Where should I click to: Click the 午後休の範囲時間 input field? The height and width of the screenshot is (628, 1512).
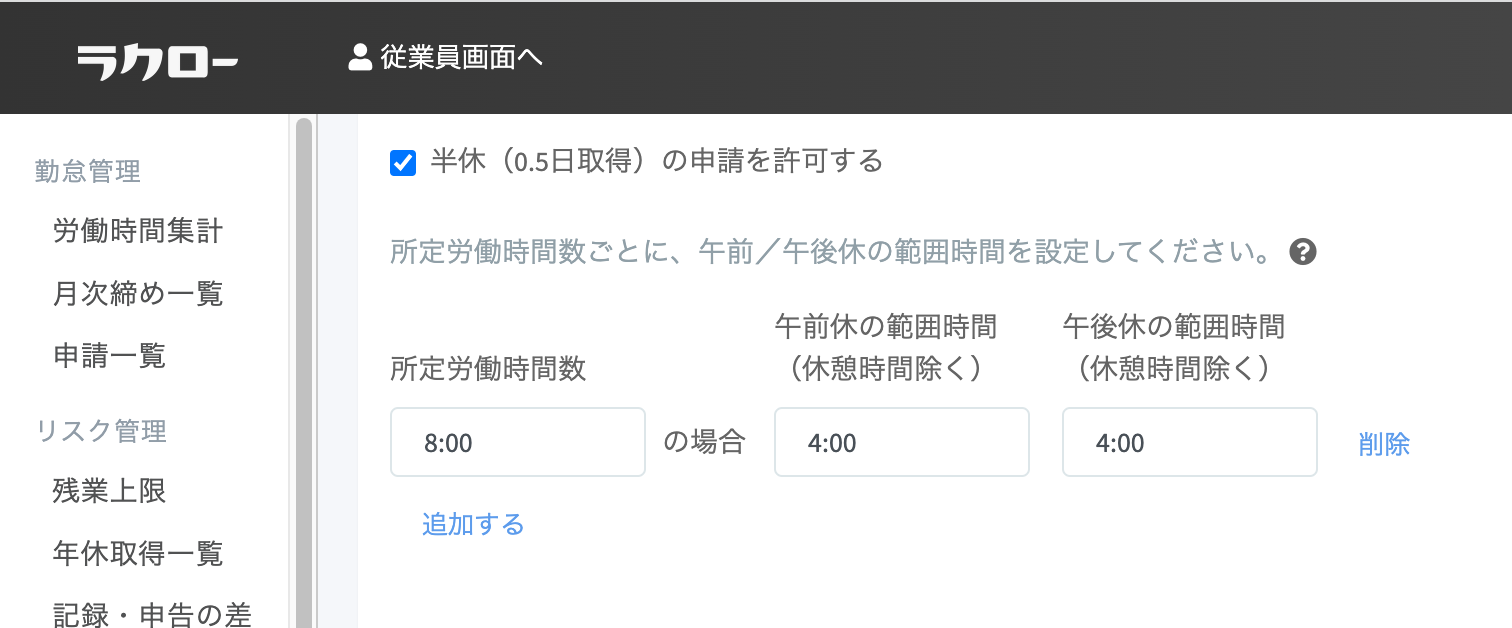click(x=1189, y=443)
